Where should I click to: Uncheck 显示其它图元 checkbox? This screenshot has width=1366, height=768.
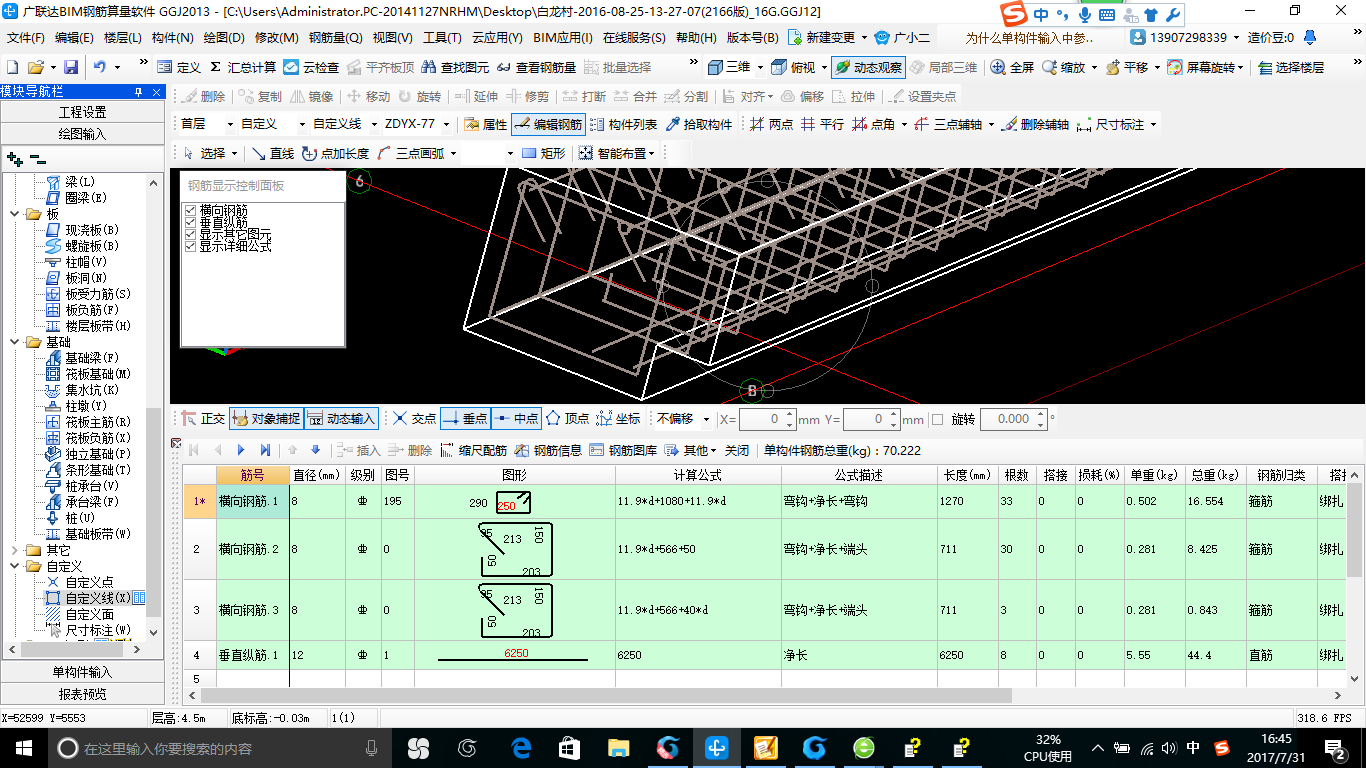tap(191, 234)
